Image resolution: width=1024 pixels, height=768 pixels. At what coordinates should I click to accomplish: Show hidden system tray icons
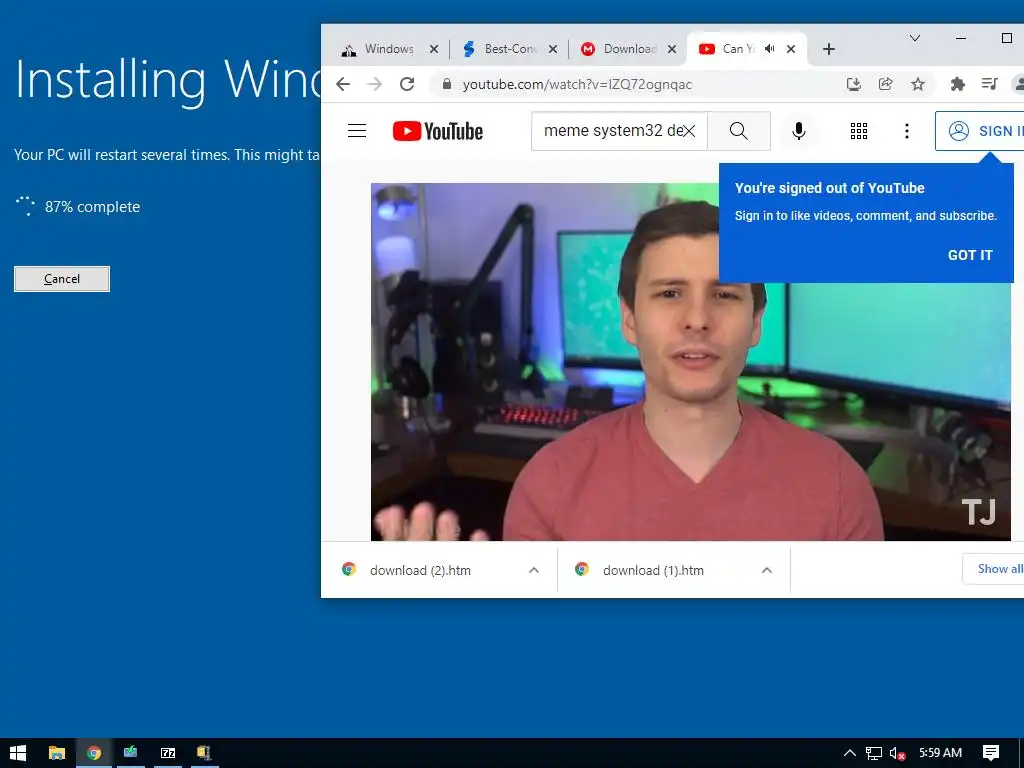[x=850, y=753]
